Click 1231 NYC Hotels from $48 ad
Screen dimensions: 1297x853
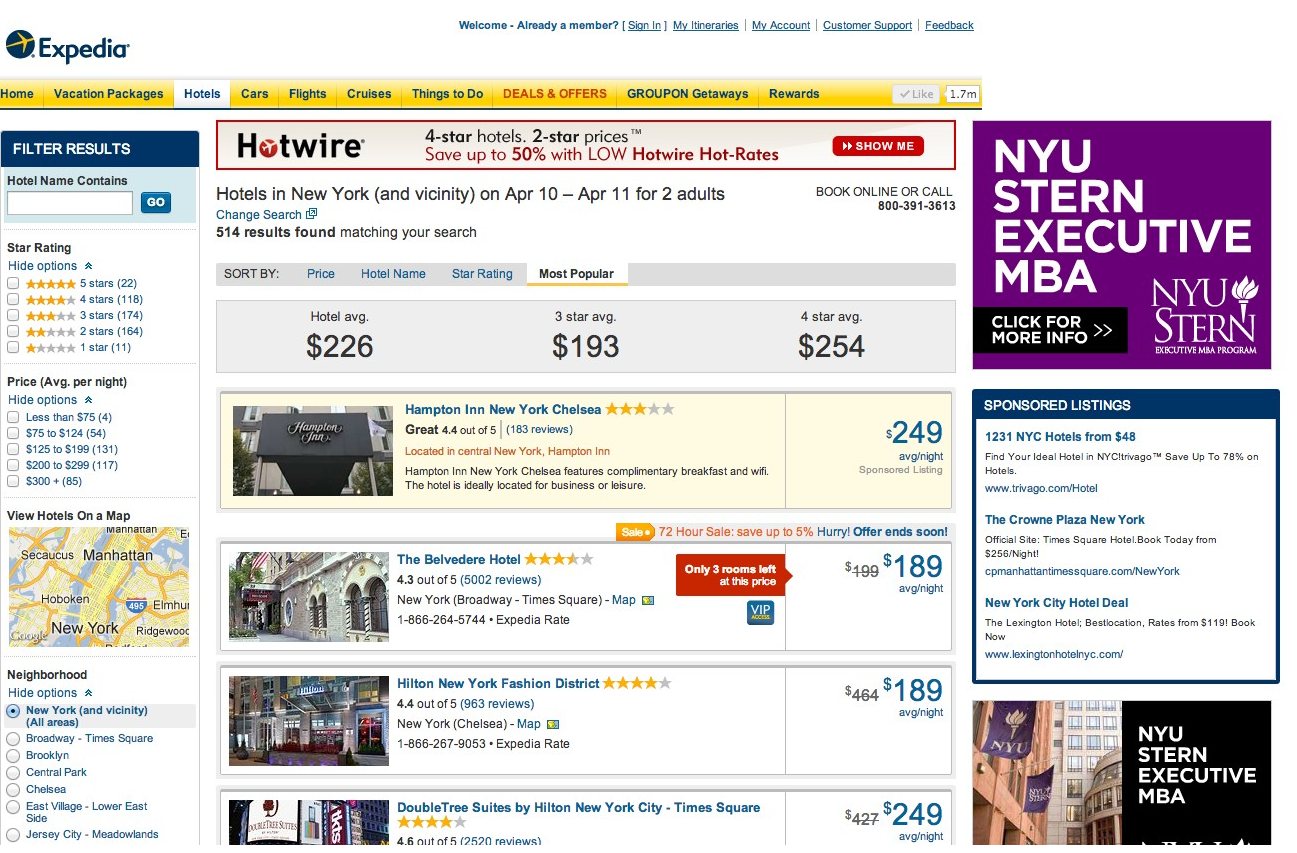point(1060,436)
